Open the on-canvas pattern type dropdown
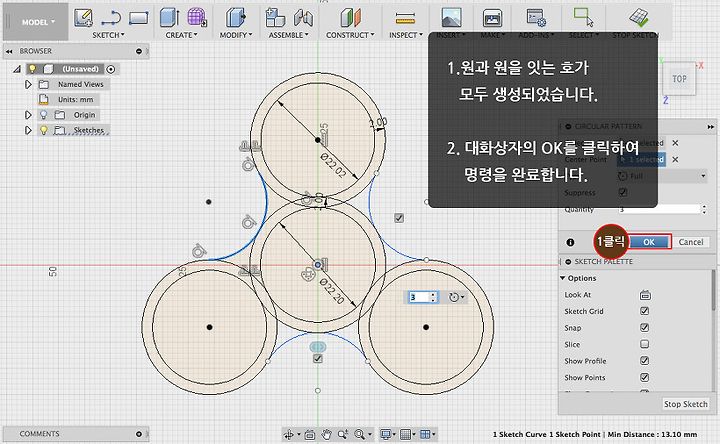The height and width of the screenshot is (444, 720). pos(456,298)
